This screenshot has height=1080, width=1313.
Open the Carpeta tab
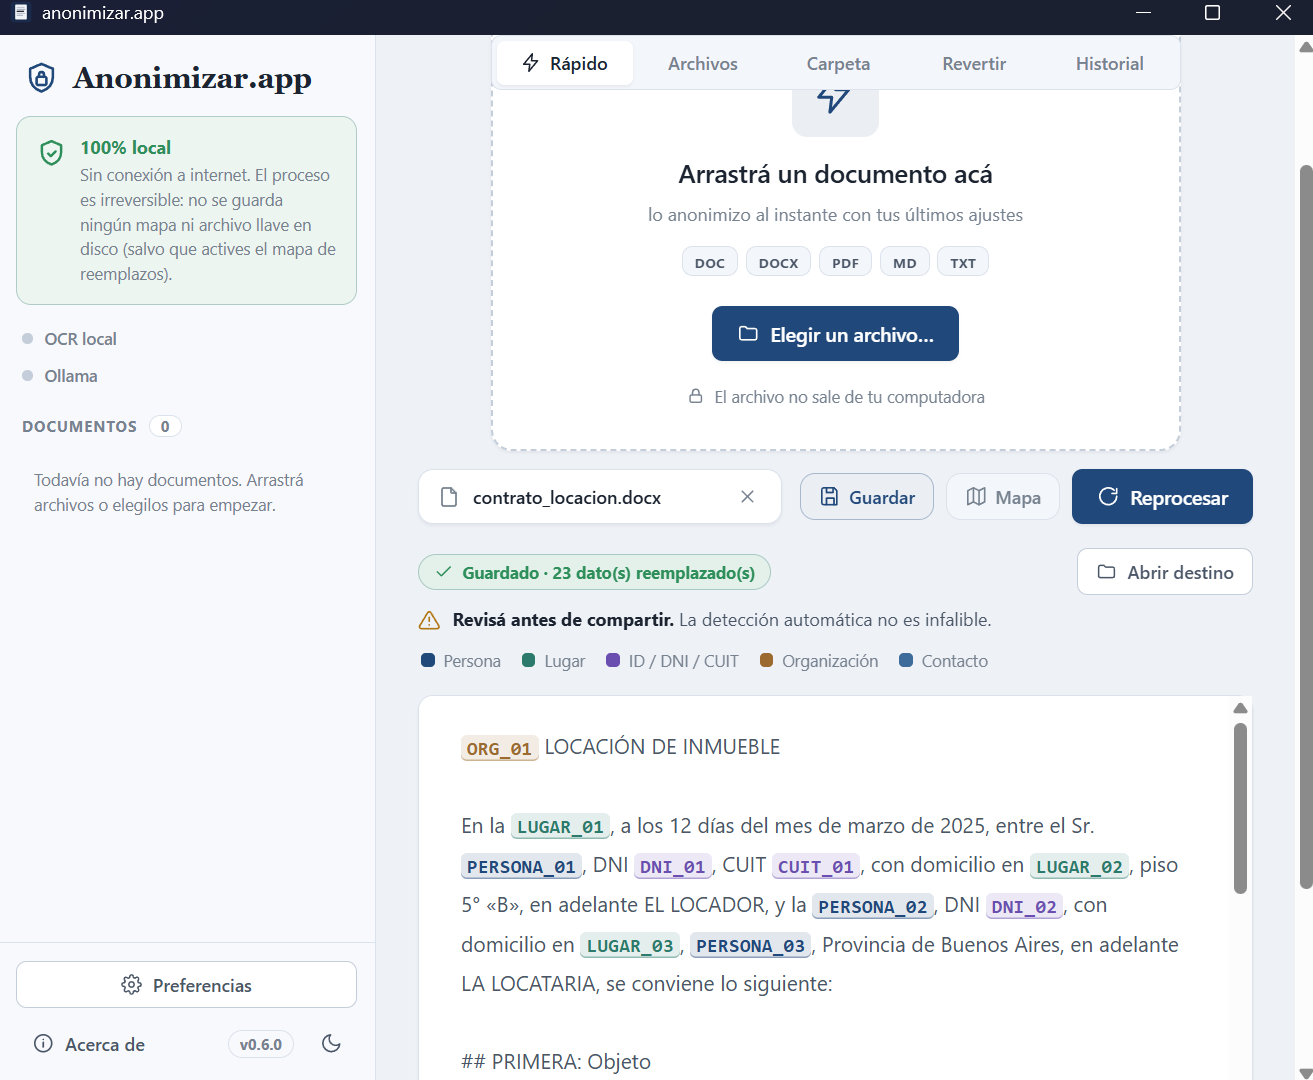point(838,63)
